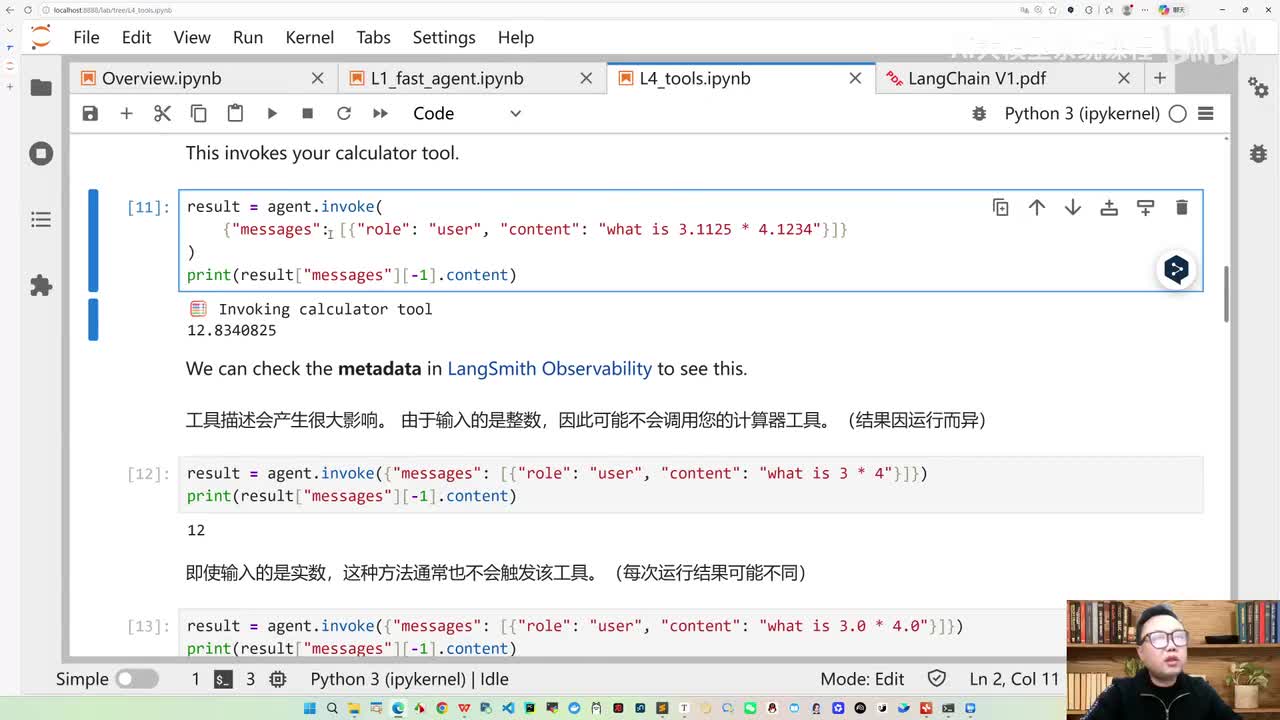
Task: Cut the selected cell with scissors icon
Action: point(162,113)
